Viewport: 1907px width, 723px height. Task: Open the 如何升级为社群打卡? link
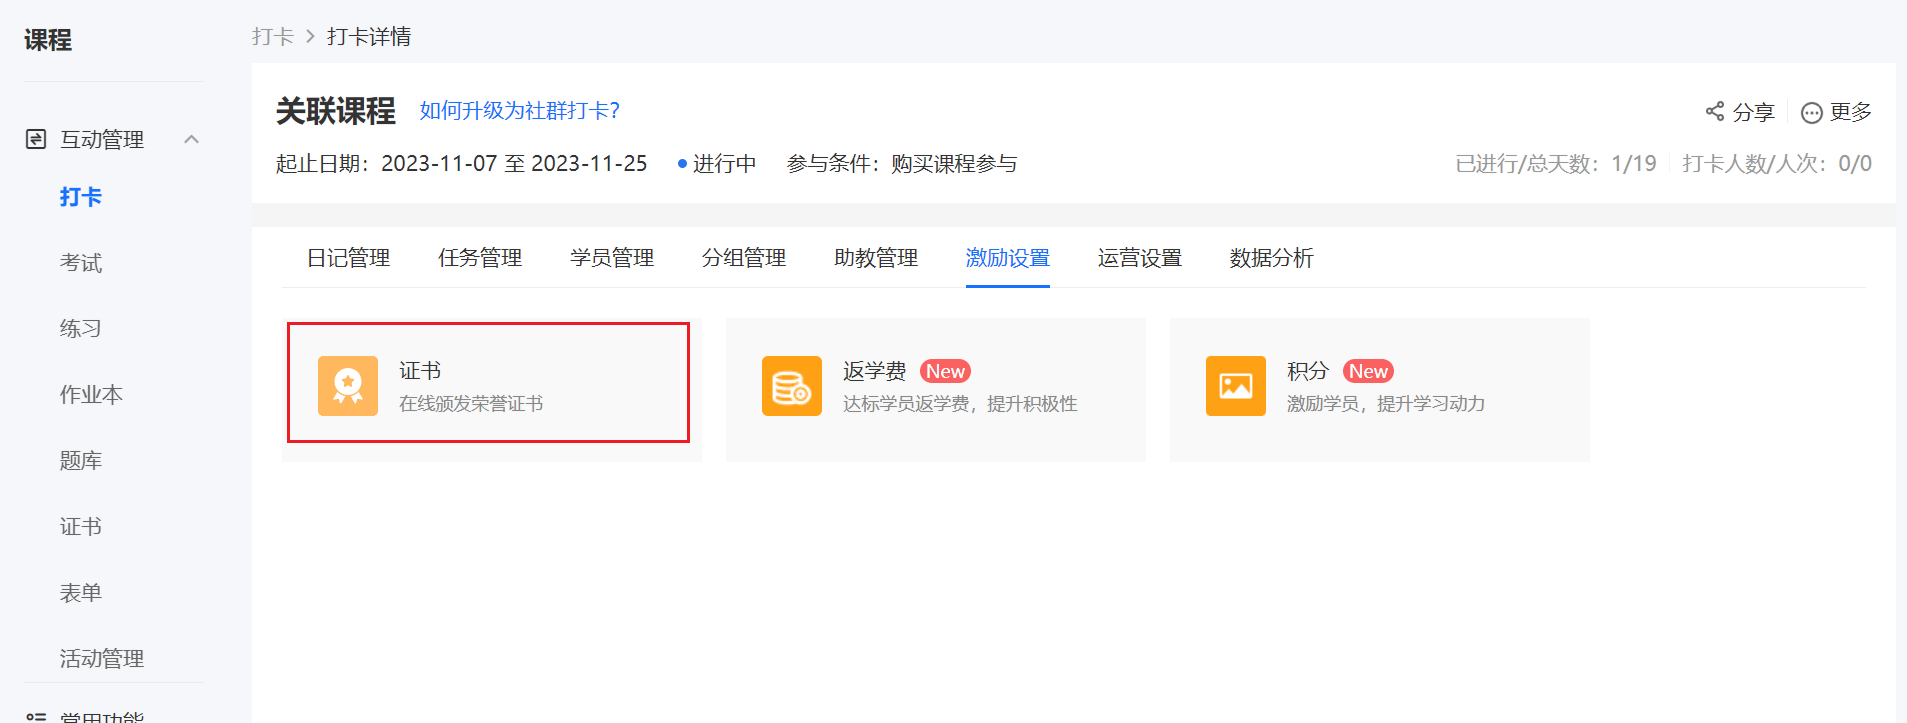pos(520,110)
